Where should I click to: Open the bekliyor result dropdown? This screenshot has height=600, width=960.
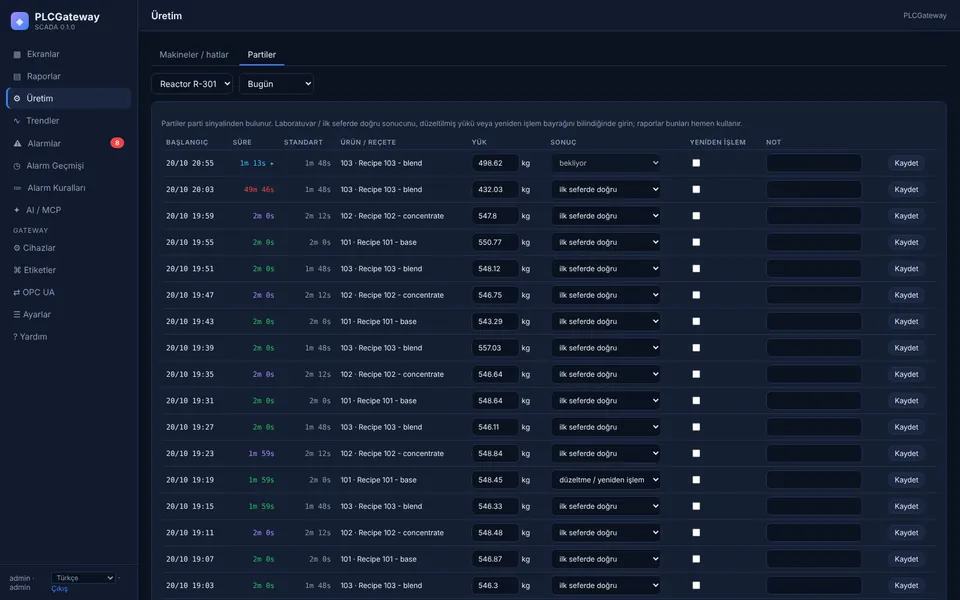(606, 163)
